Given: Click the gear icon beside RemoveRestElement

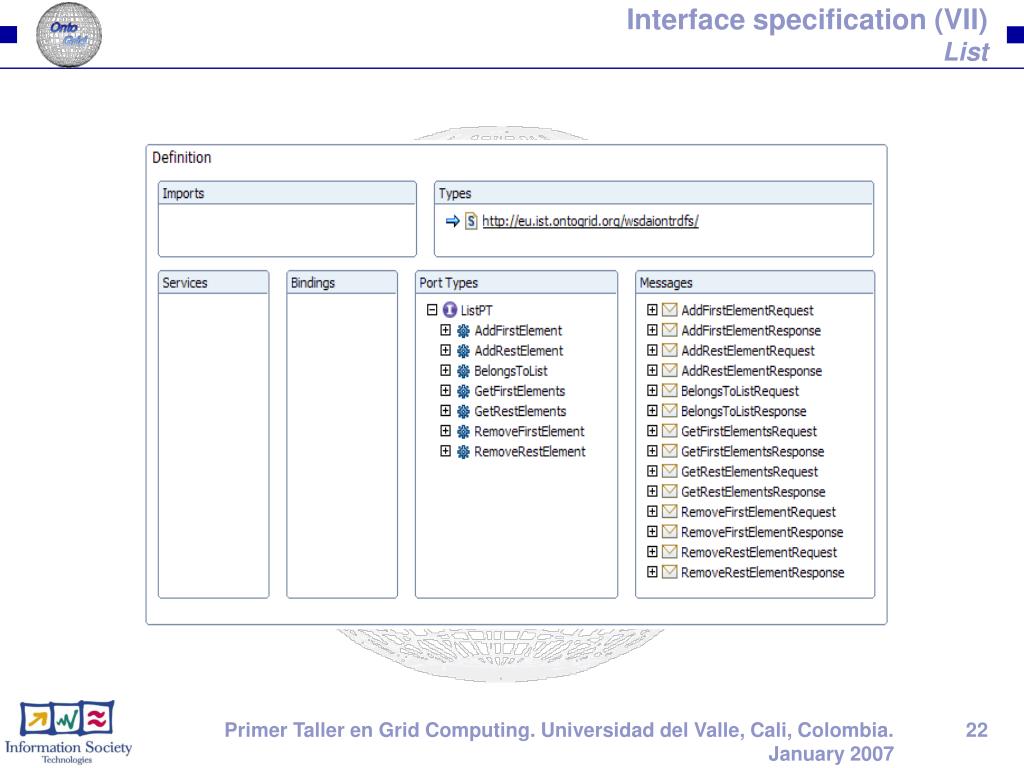Looking at the screenshot, I should click(x=463, y=452).
